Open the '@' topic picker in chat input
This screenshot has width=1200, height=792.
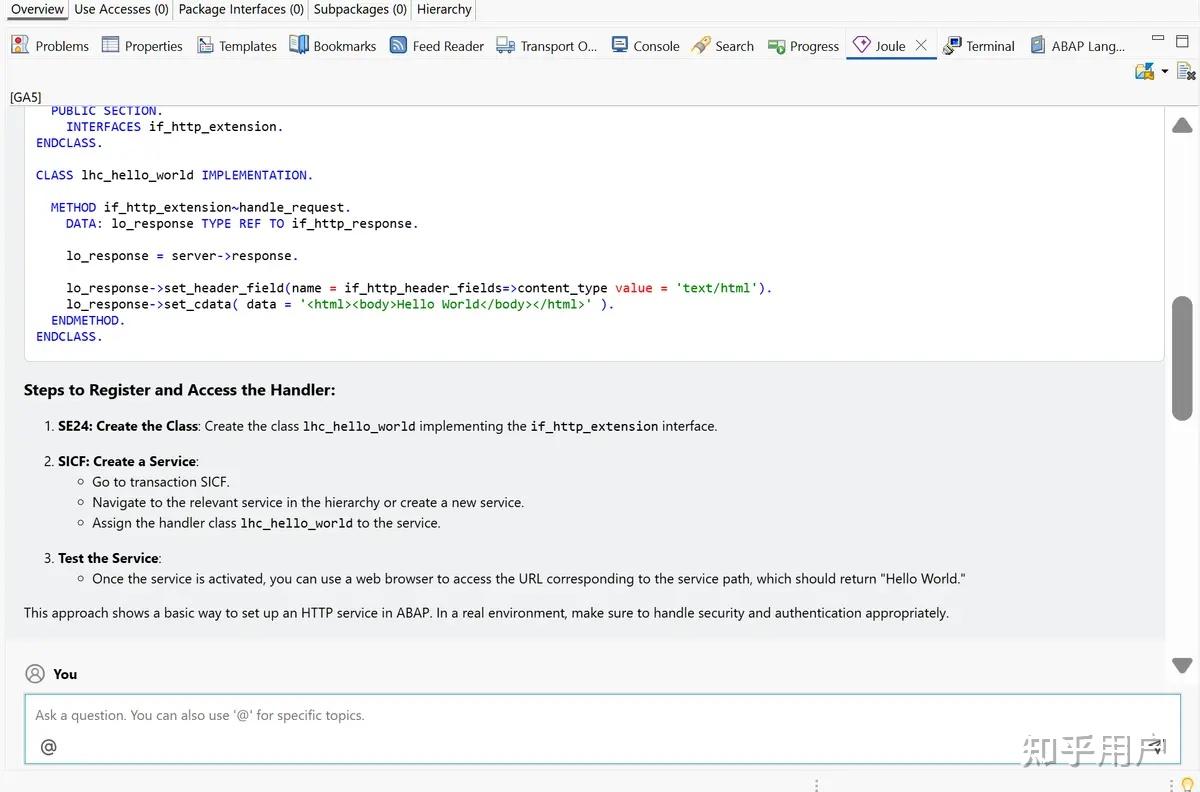(x=48, y=746)
